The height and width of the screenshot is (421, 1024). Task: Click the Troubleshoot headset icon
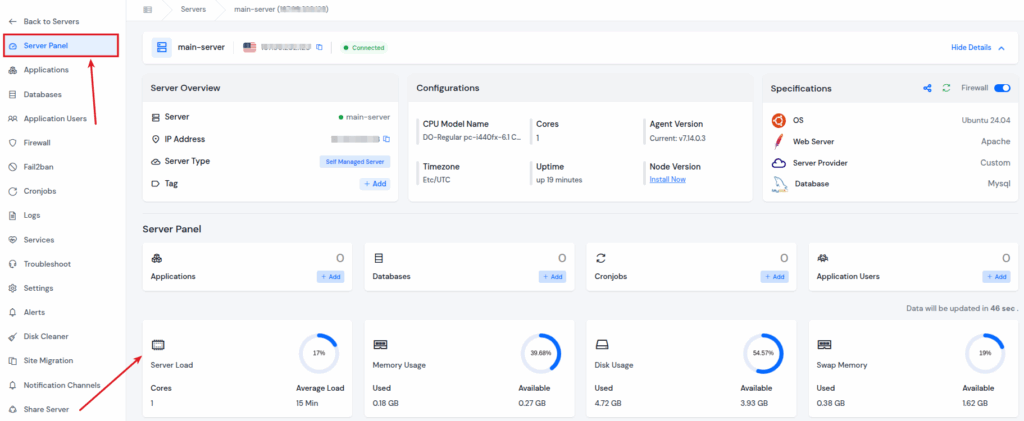click(12, 264)
